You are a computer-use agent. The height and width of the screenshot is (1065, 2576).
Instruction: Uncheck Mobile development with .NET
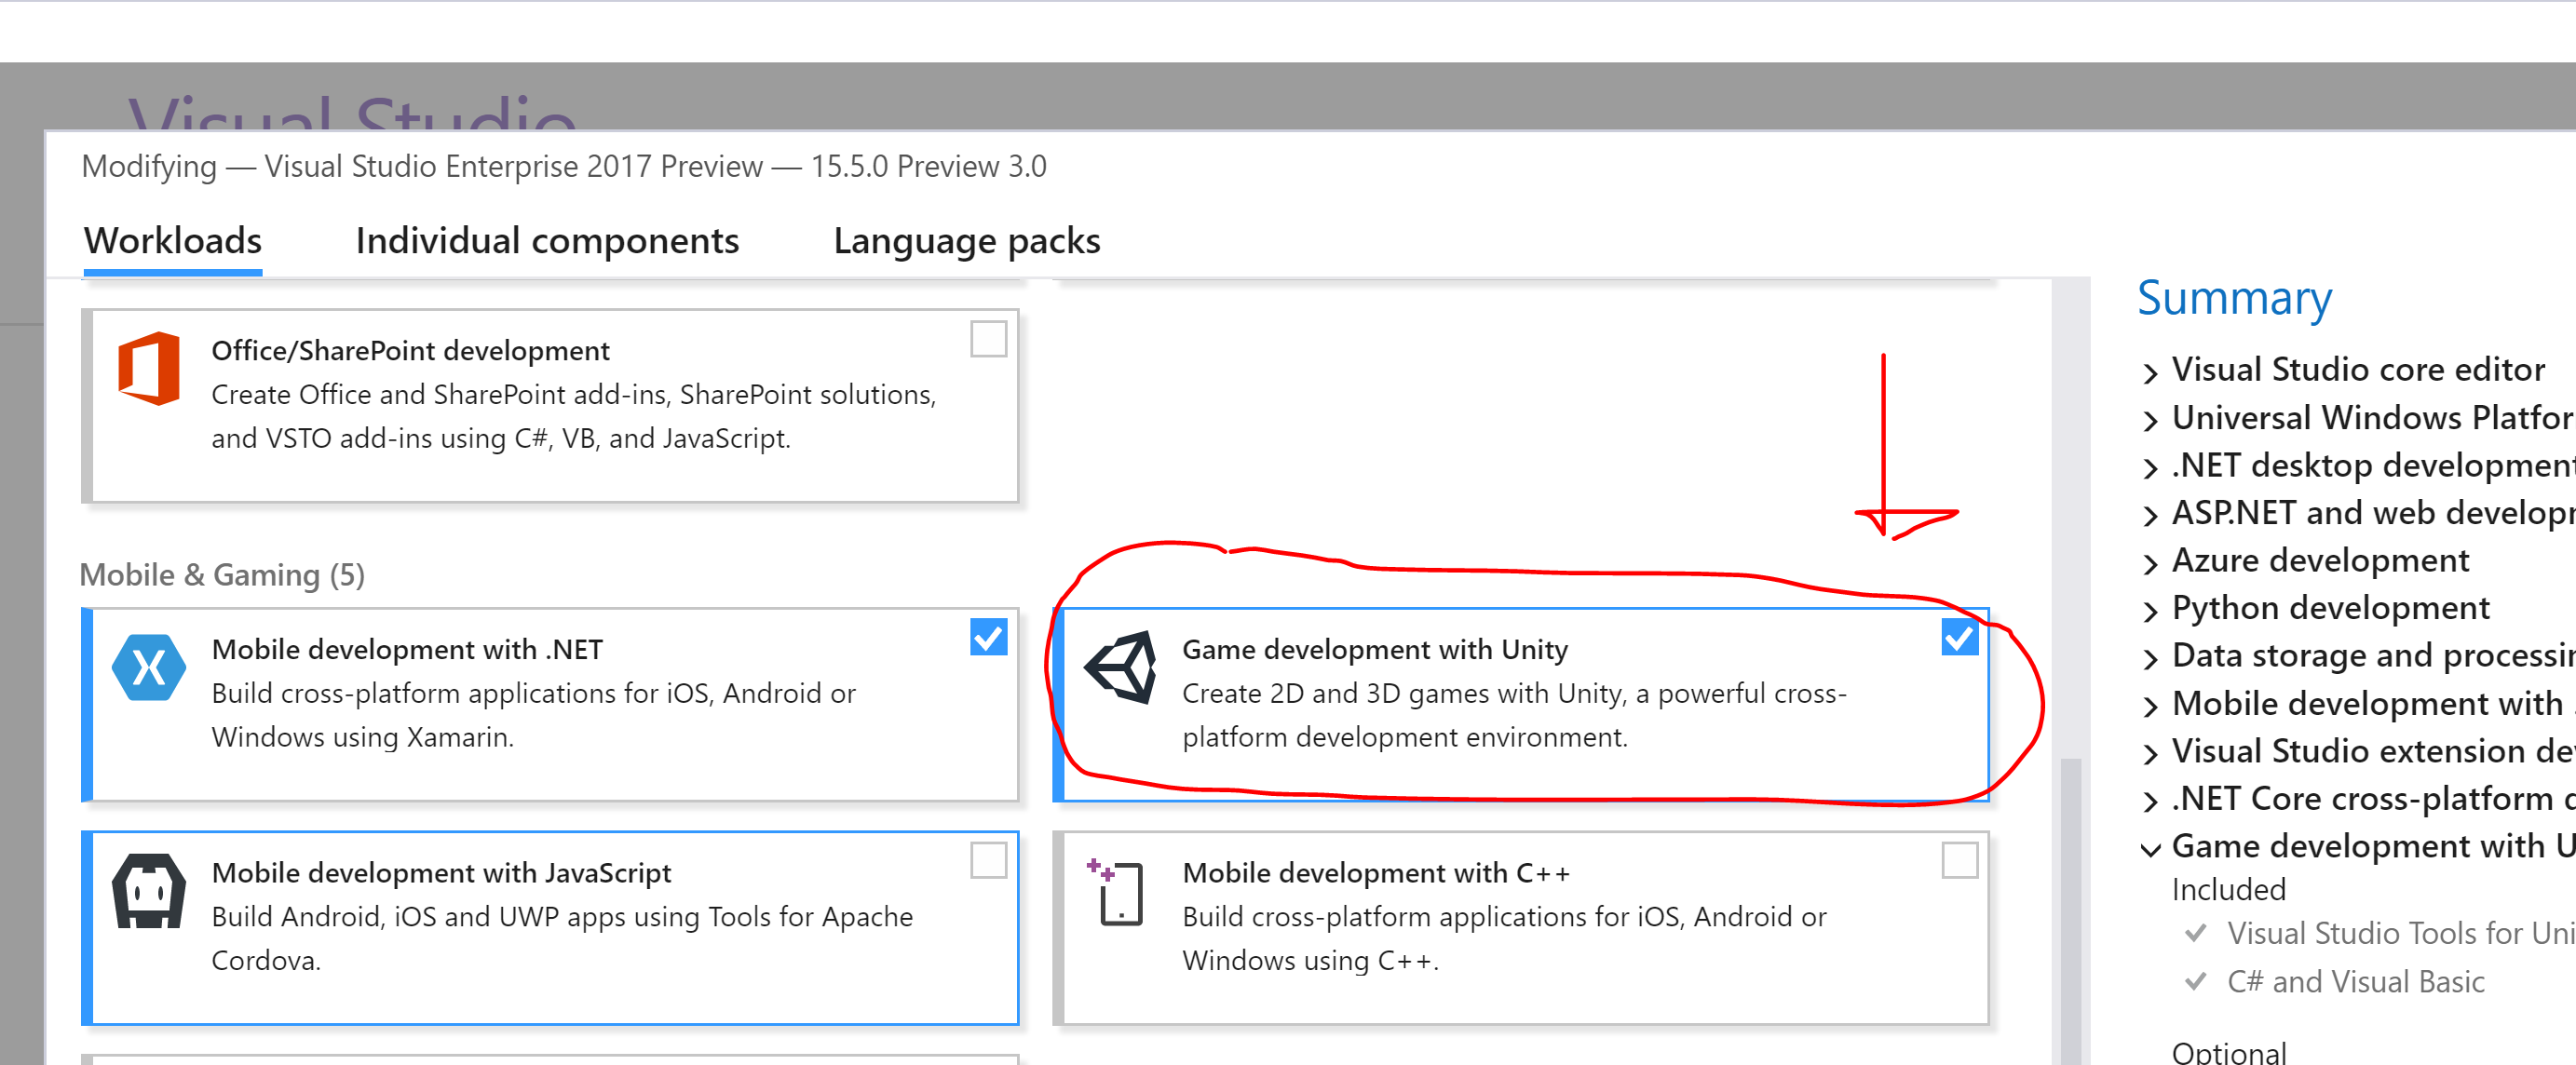(988, 637)
